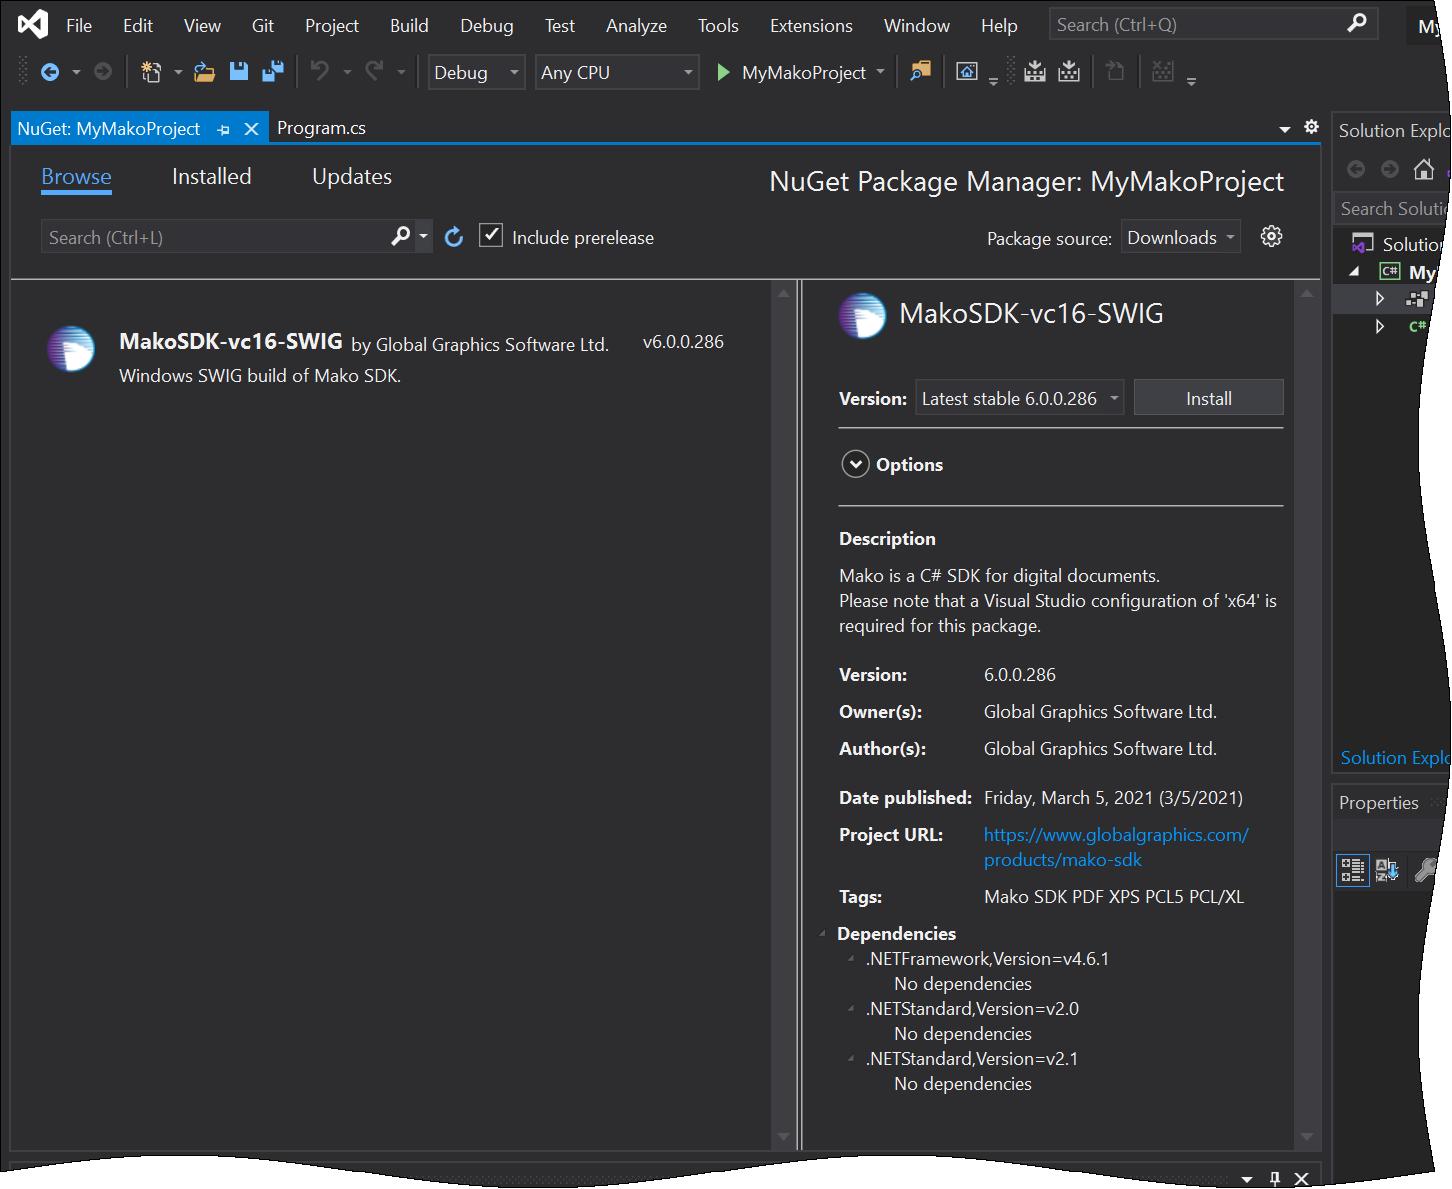The height and width of the screenshot is (1189, 1452).
Task: Click the green Start debugging arrow
Action: (x=723, y=72)
